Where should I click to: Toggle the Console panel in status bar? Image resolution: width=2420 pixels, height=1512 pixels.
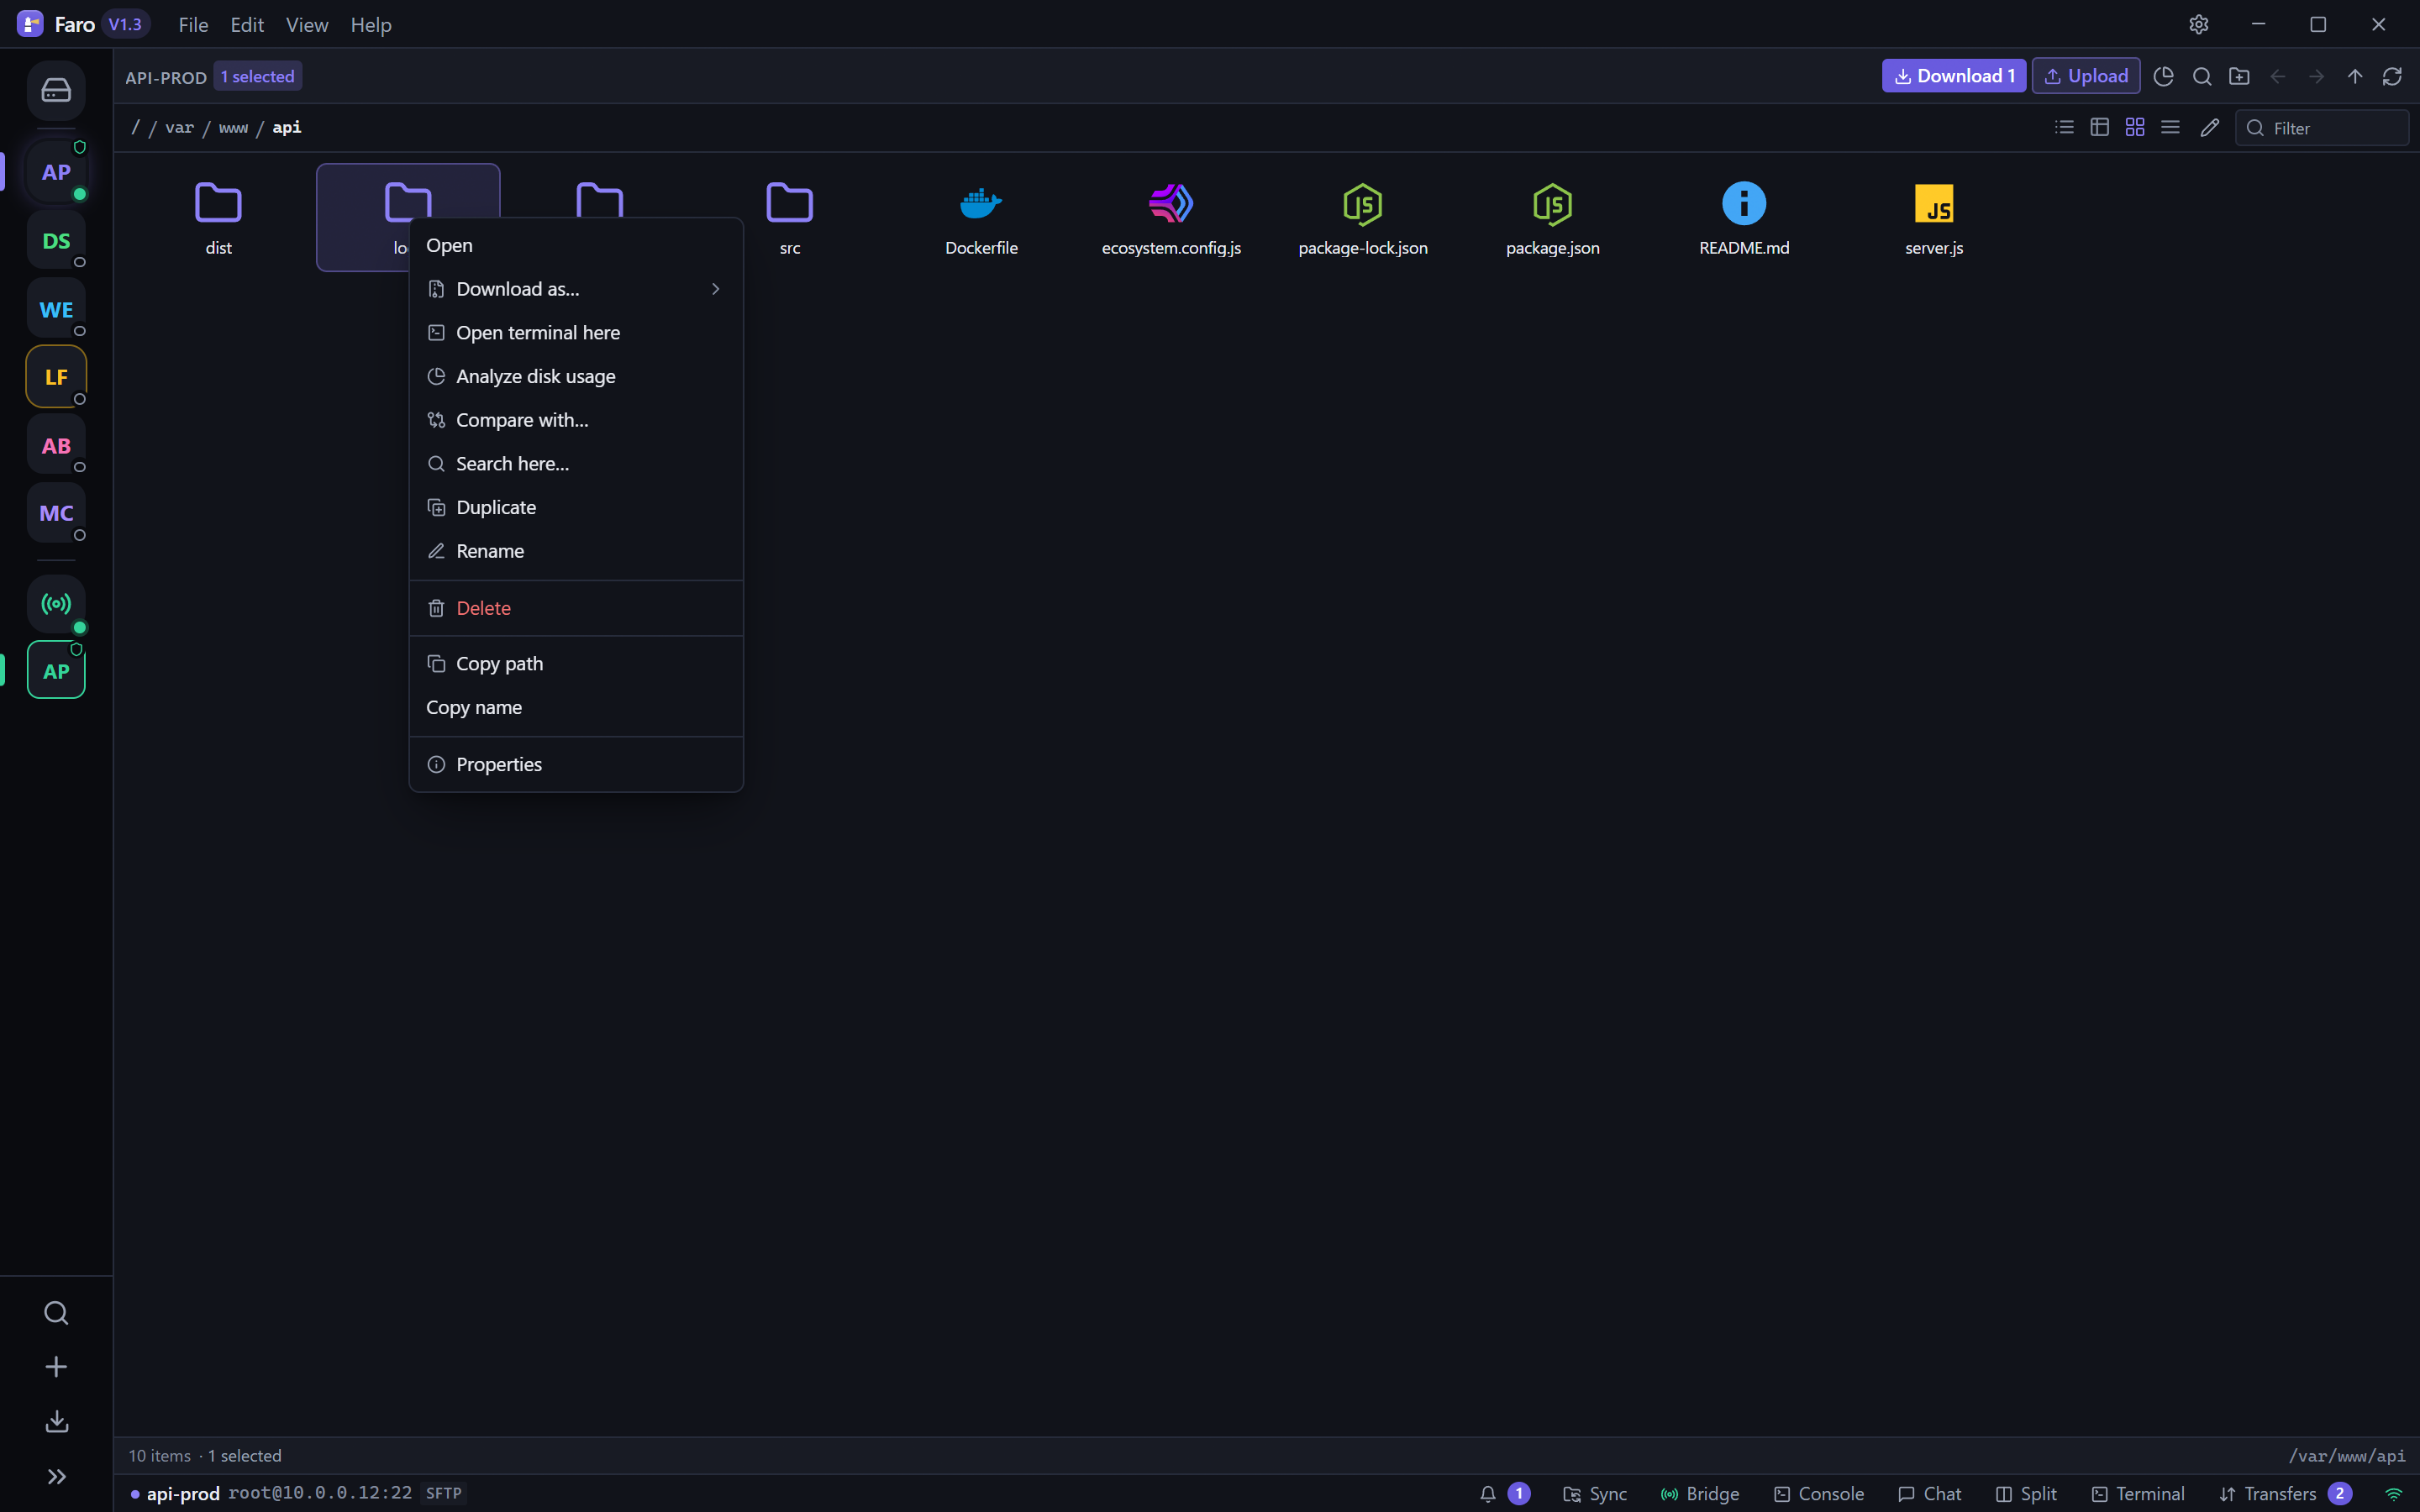[x=1819, y=1493]
